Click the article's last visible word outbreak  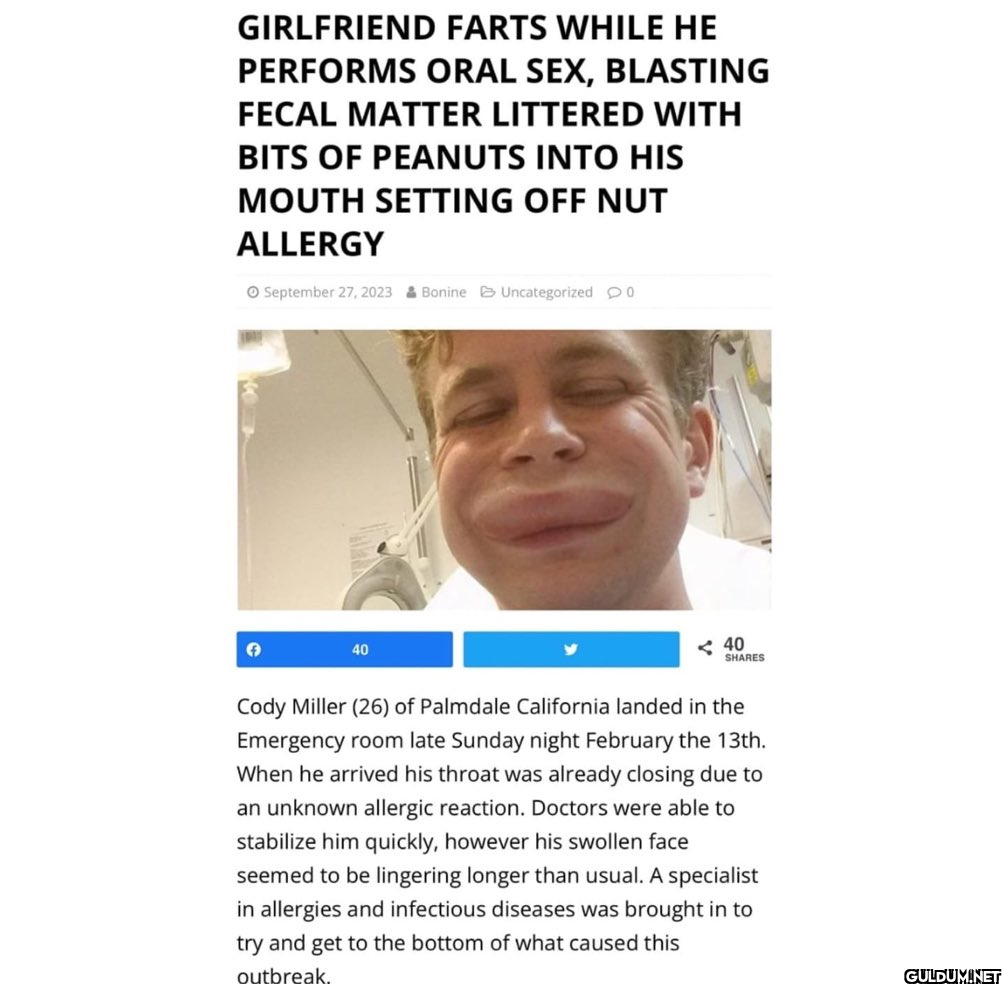point(284,976)
